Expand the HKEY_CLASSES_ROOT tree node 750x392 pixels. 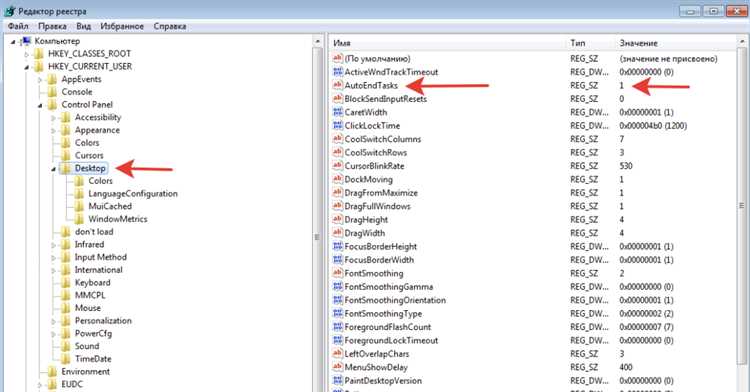[x=27, y=54]
